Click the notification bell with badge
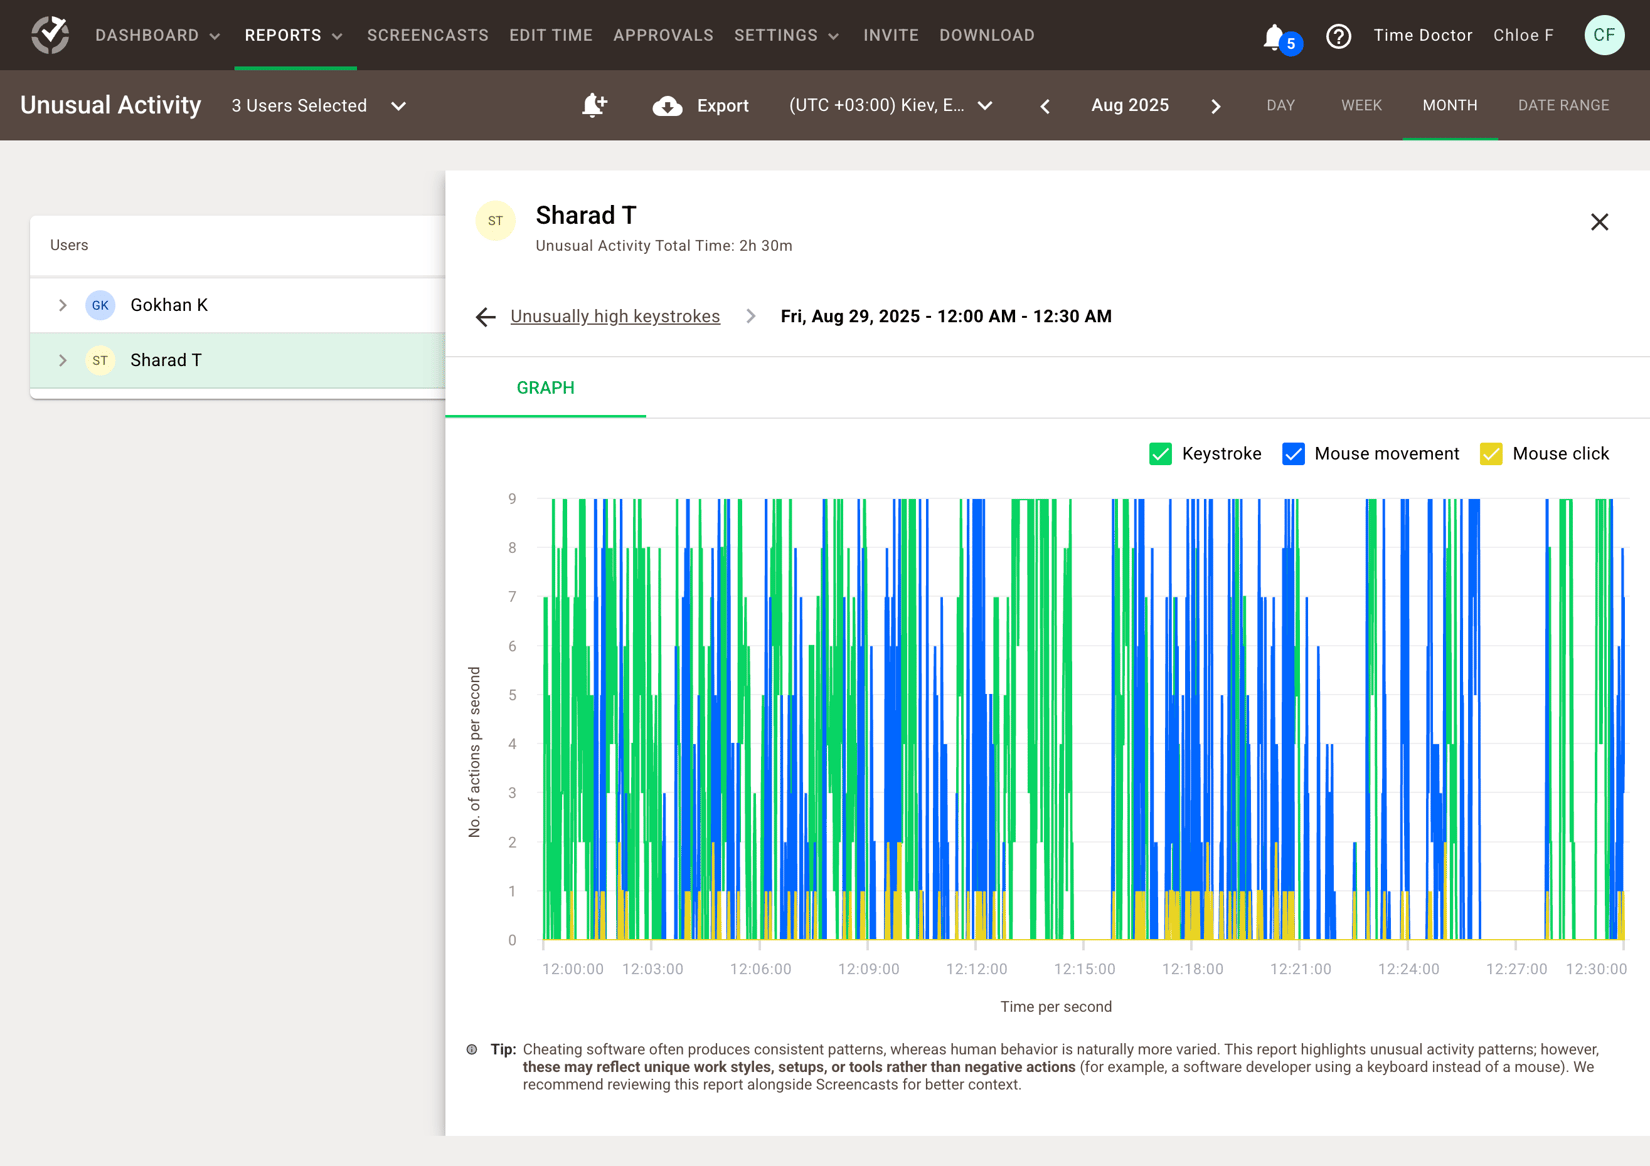 [1273, 35]
